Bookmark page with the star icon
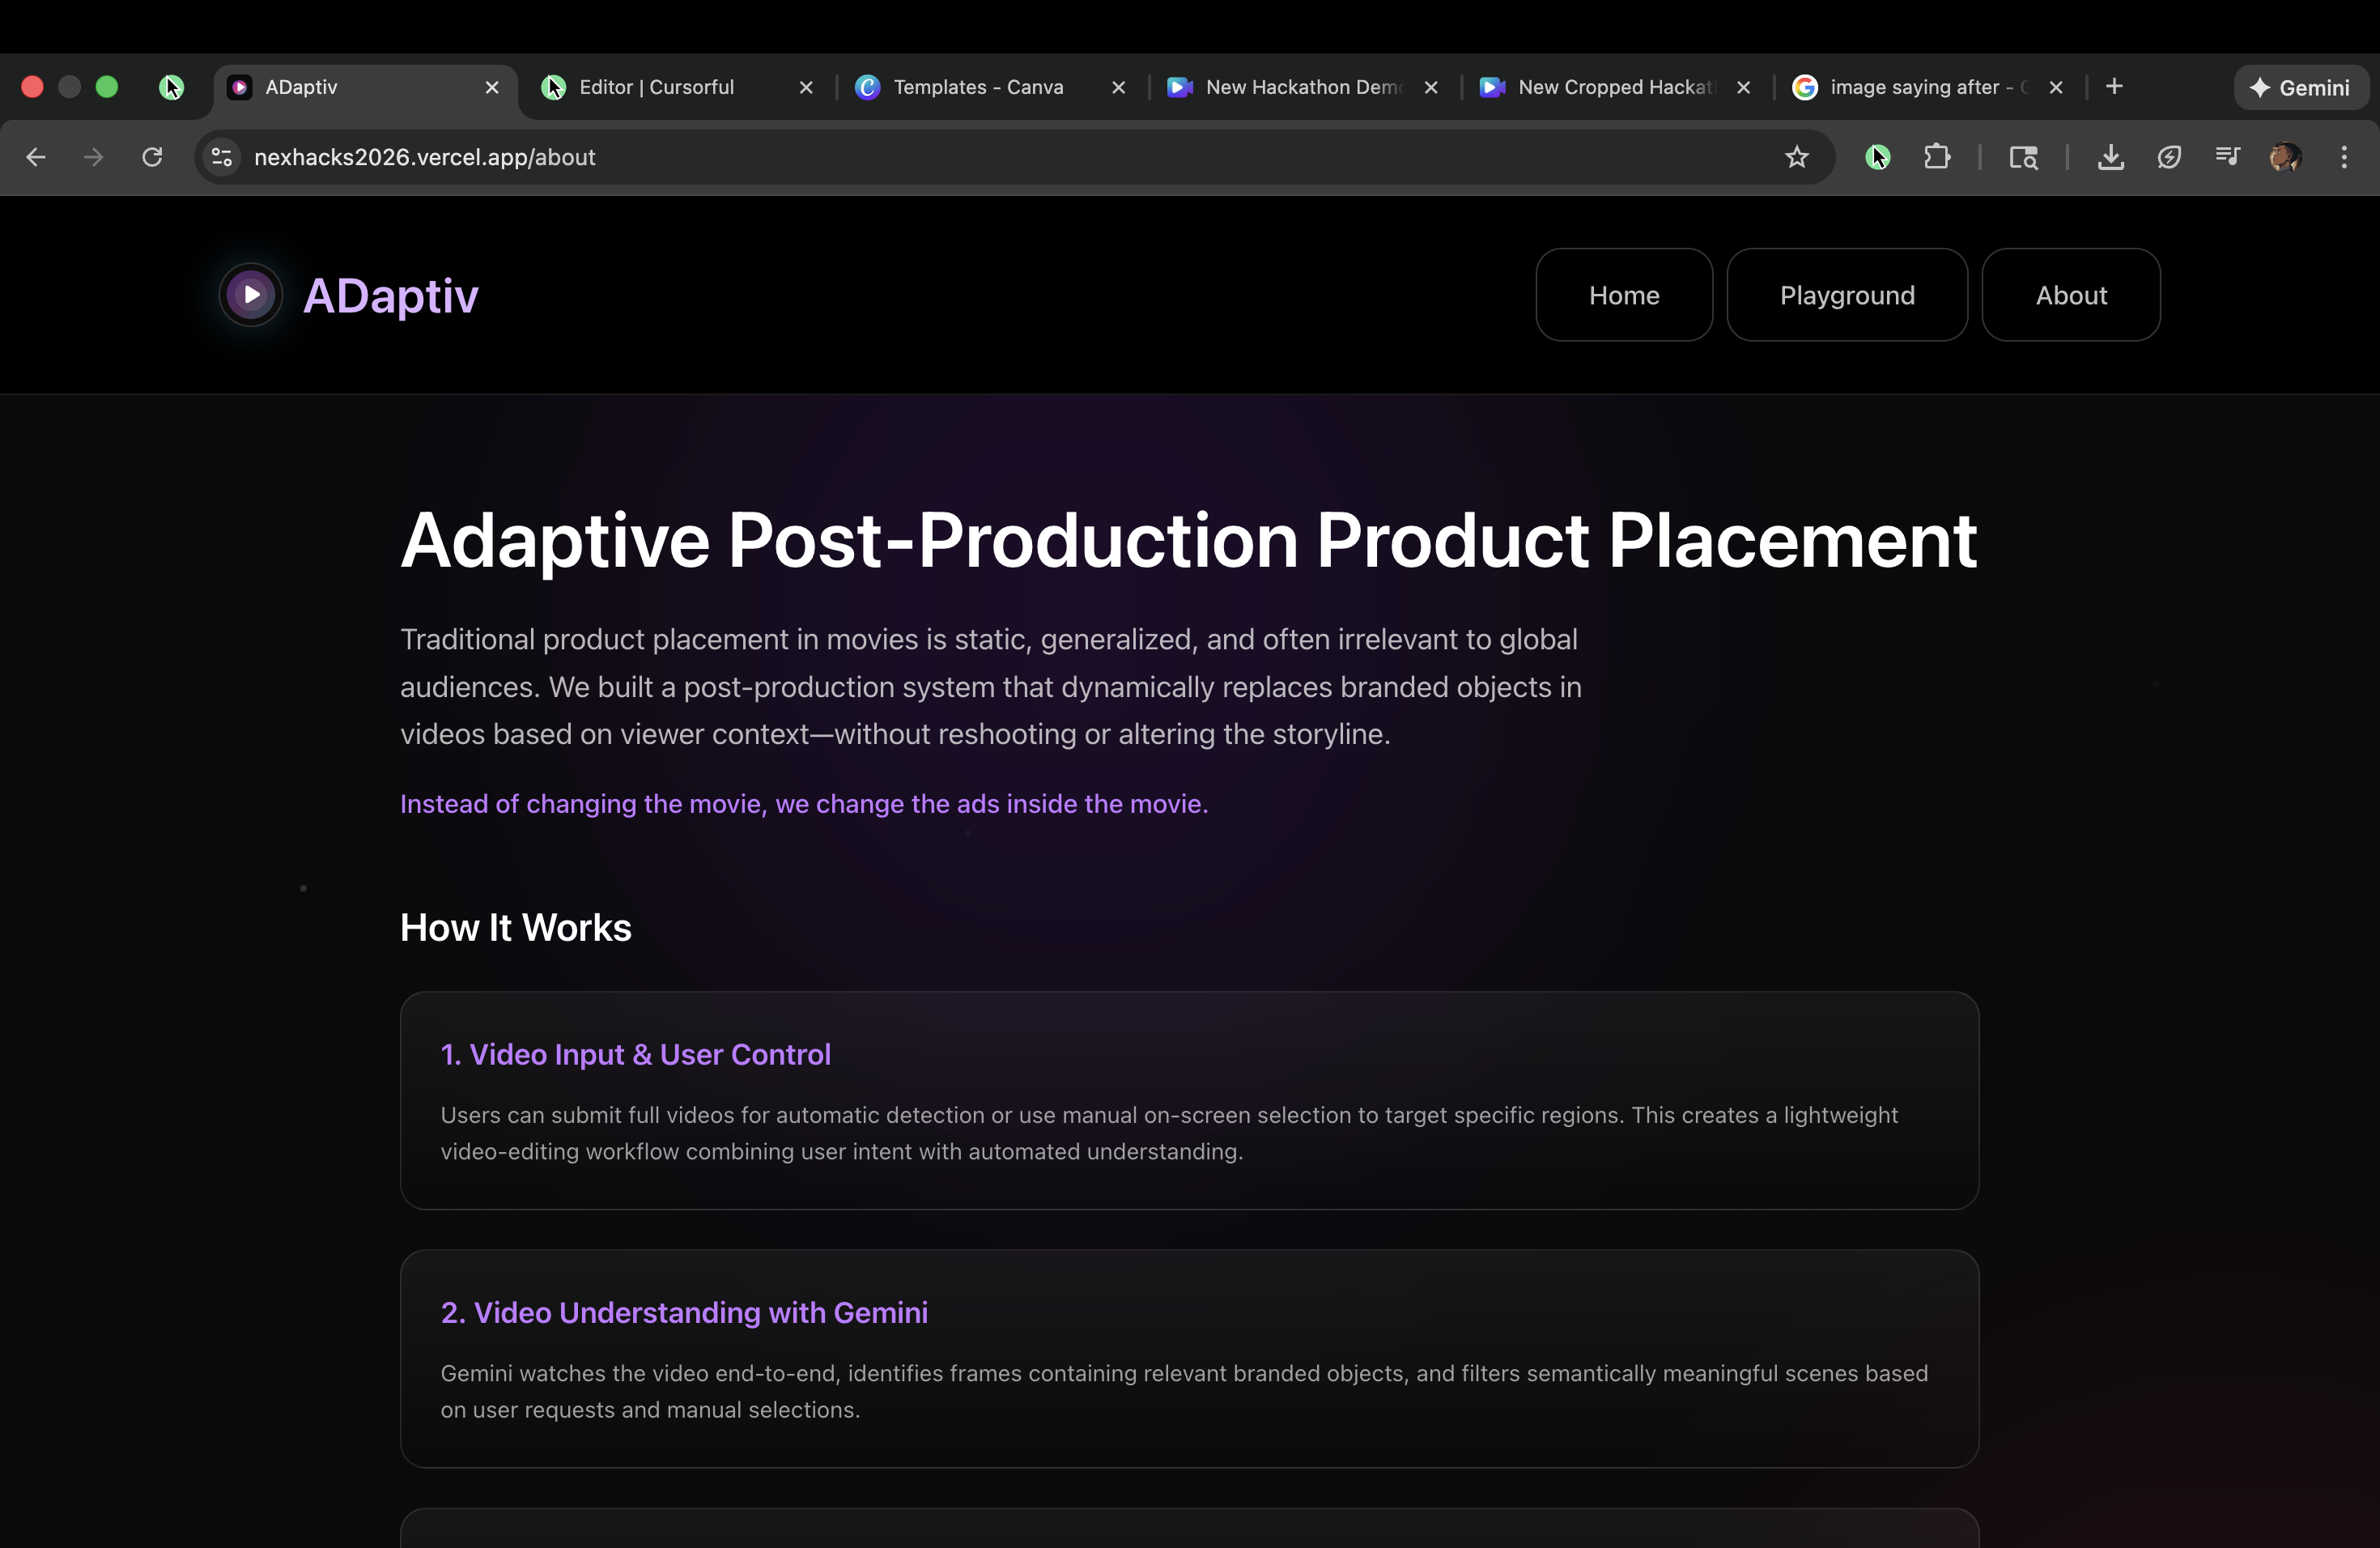2380x1548 pixels. [x=1796, y=157]
